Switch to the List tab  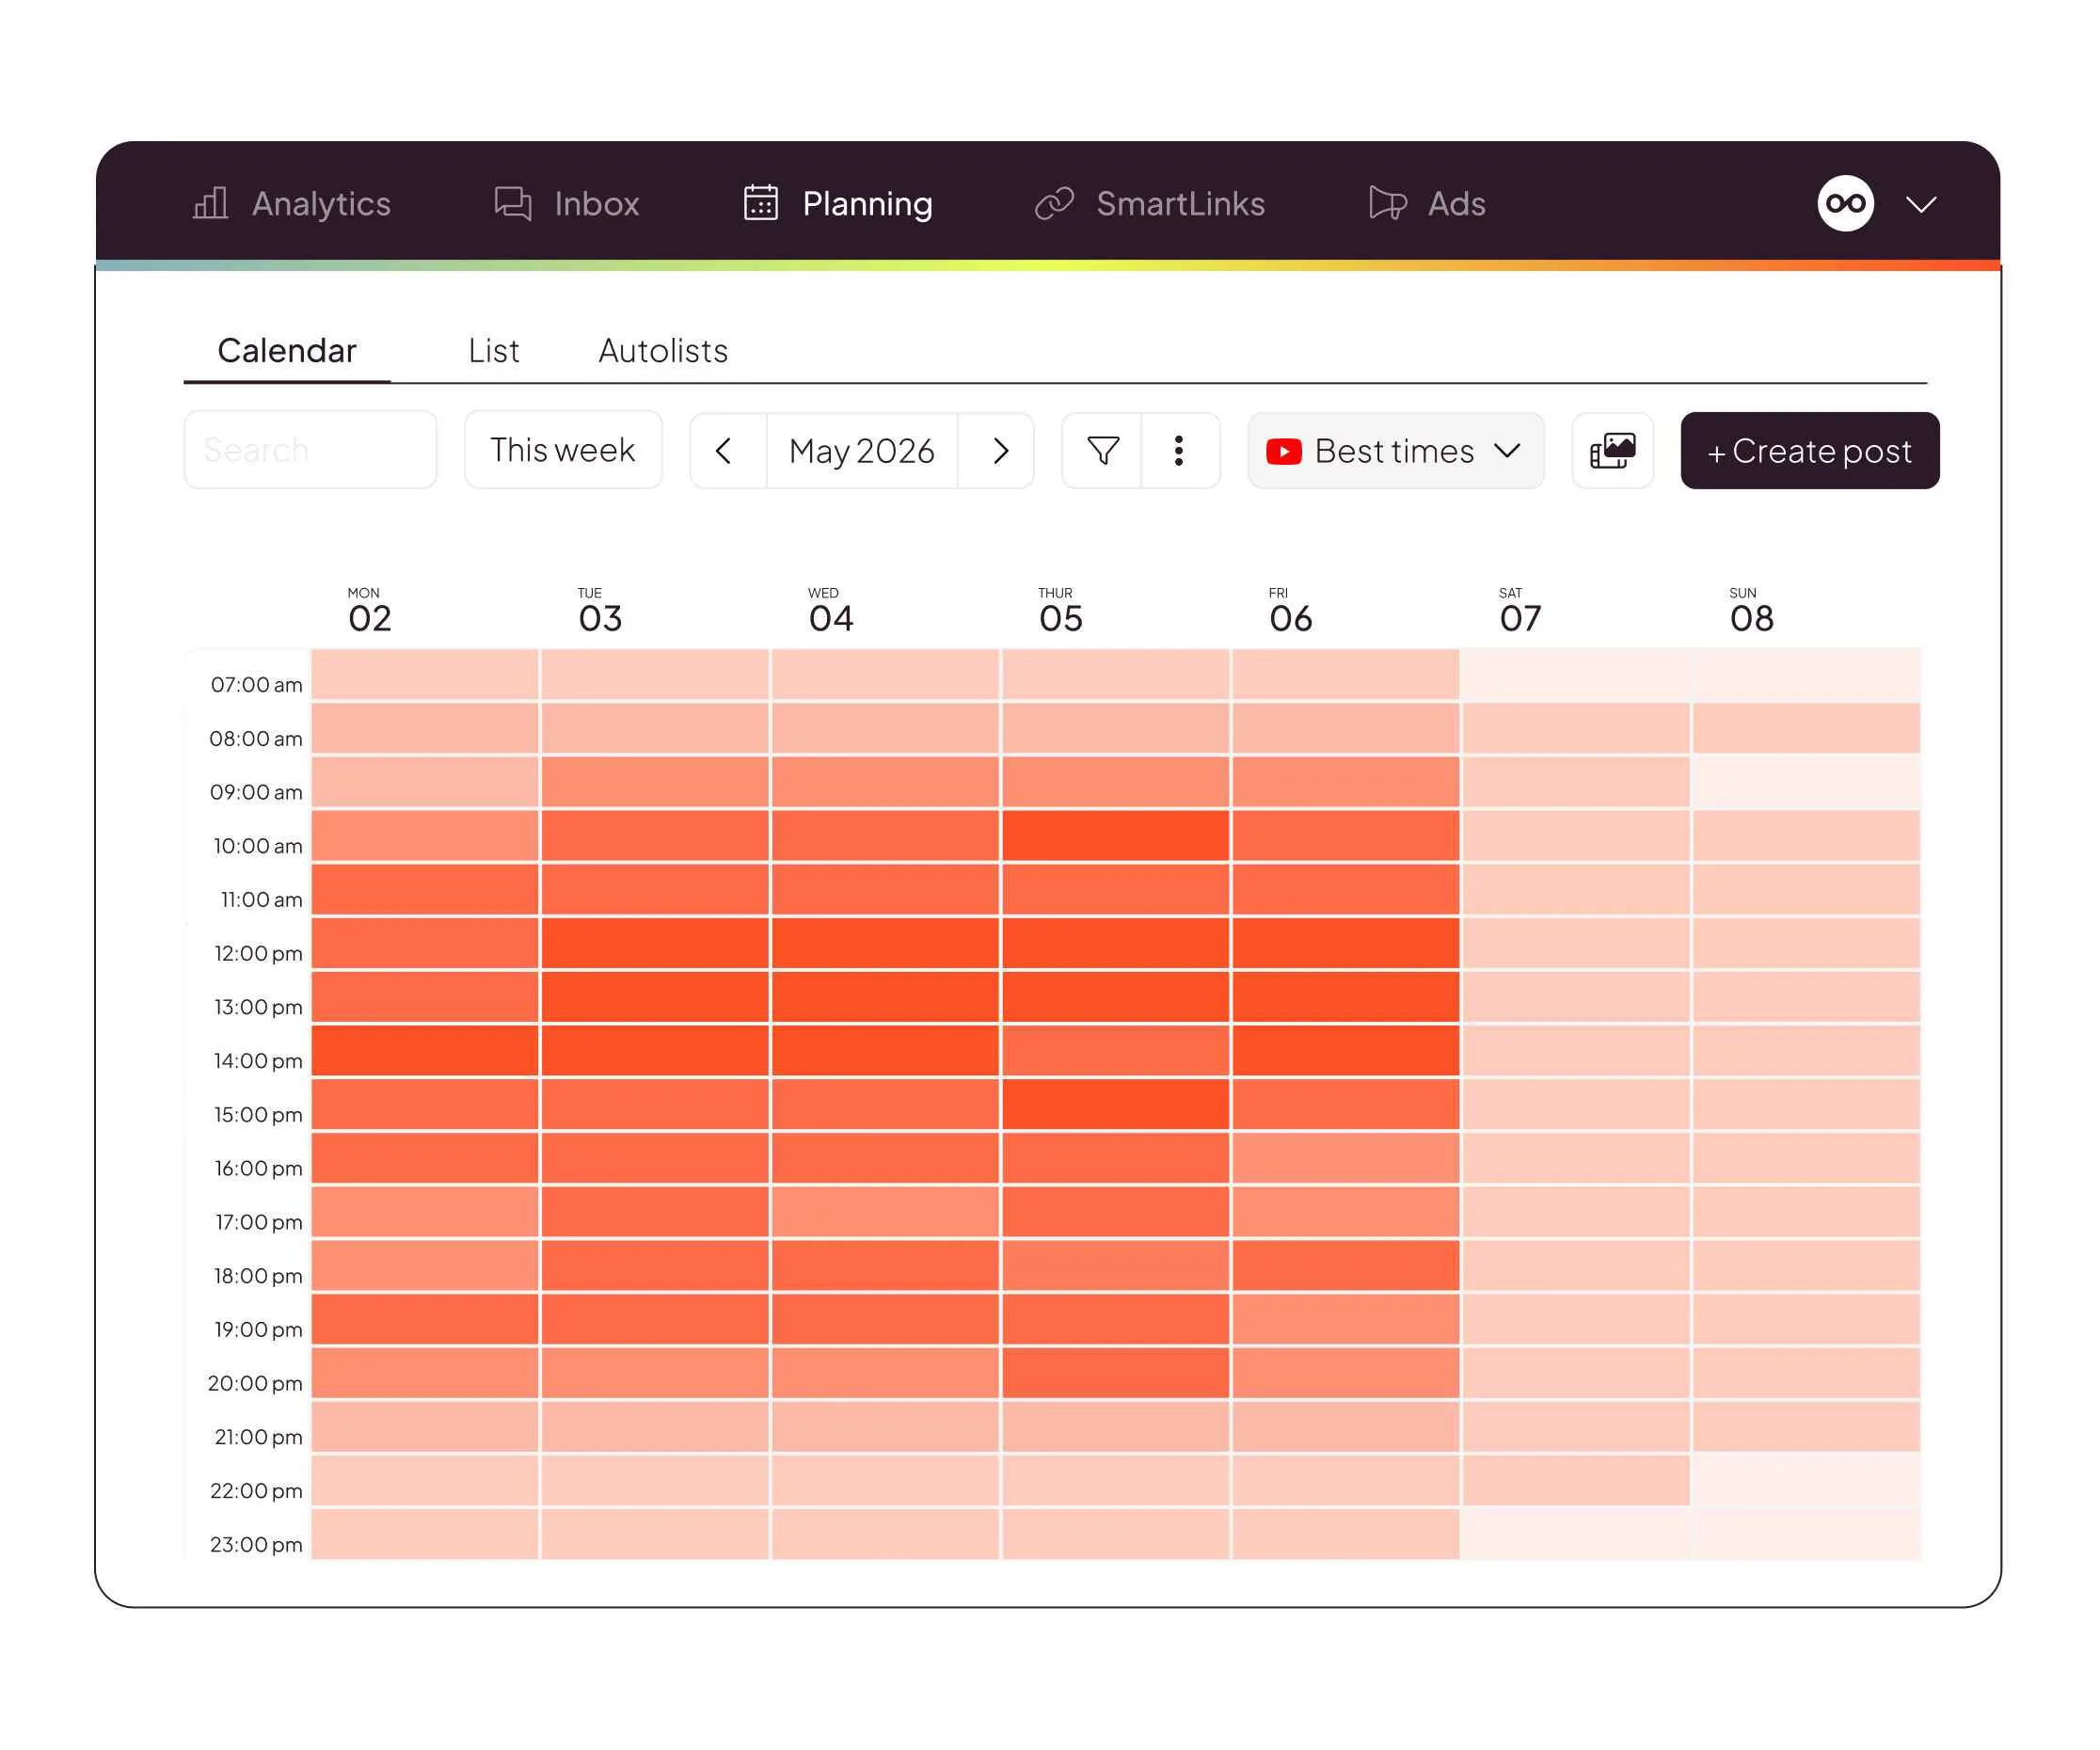pos(493,351)
